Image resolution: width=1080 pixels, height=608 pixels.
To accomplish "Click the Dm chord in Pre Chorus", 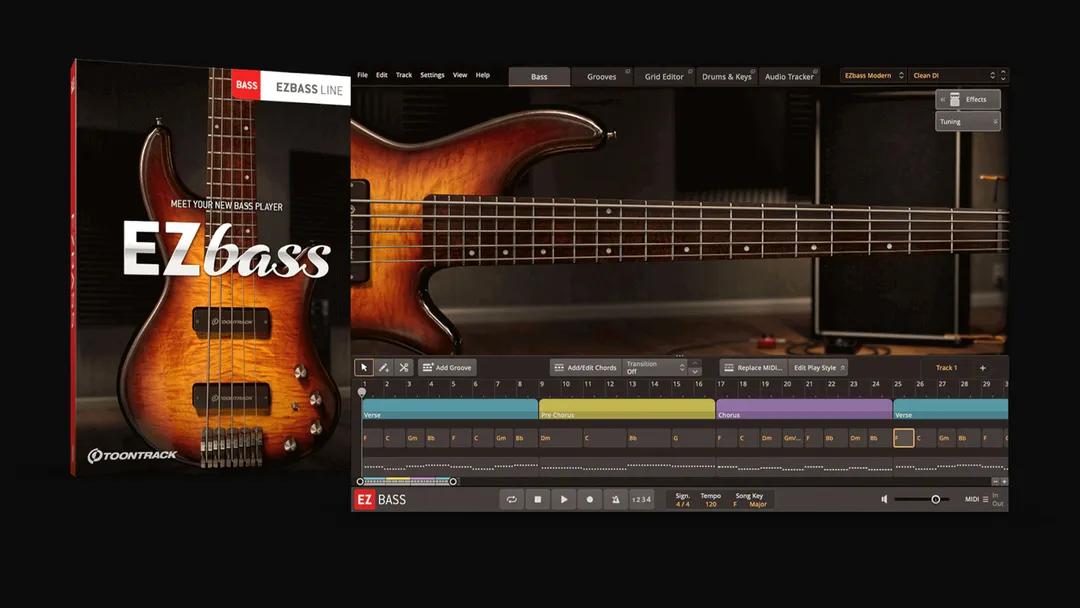I will point(561,438).
